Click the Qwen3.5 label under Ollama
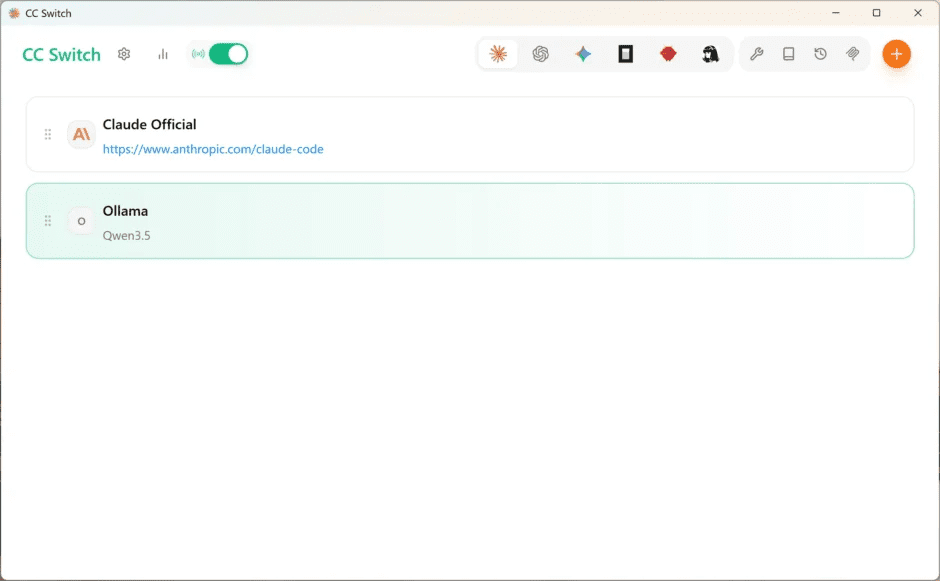This screenshot has height=581, width=940. 126,236
